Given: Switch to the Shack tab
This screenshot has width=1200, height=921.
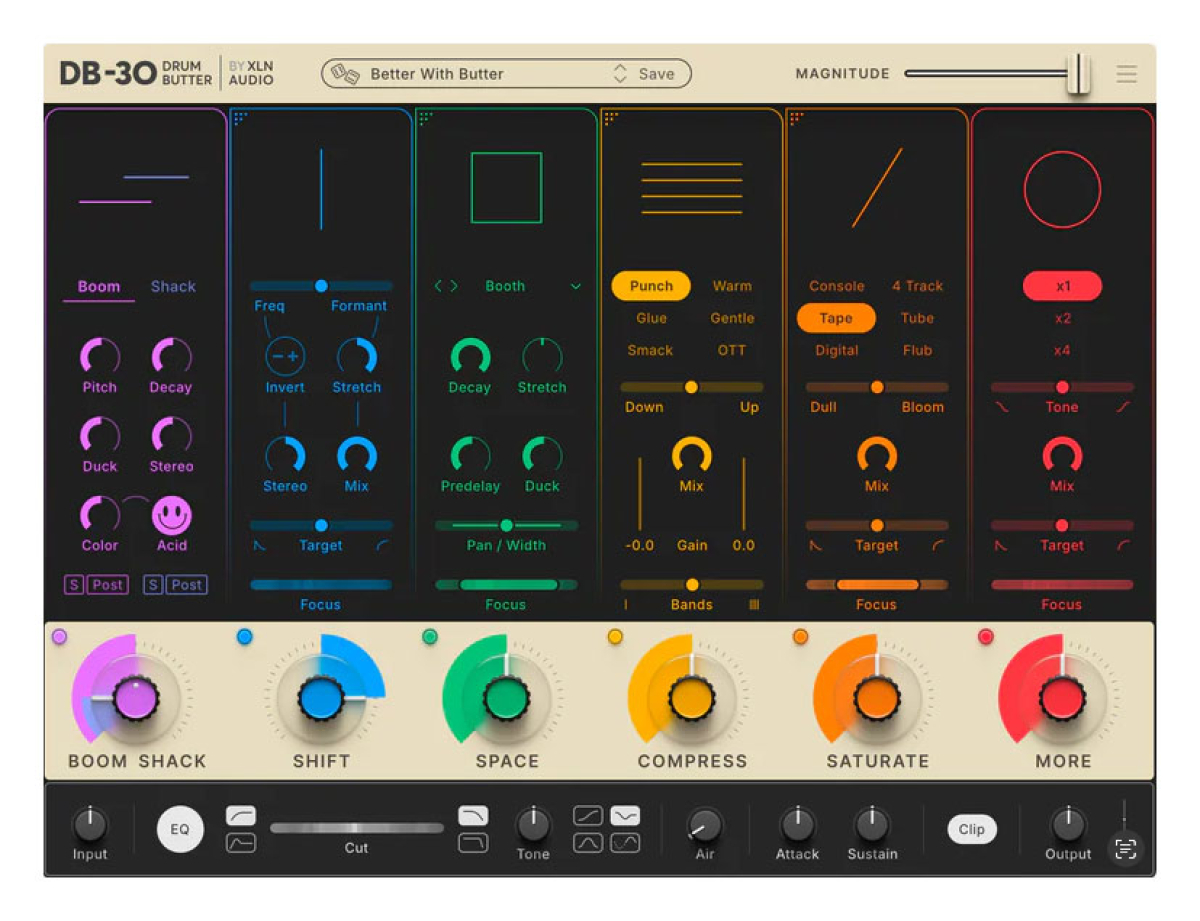Looking at the screenshot, I should [173, 287].
